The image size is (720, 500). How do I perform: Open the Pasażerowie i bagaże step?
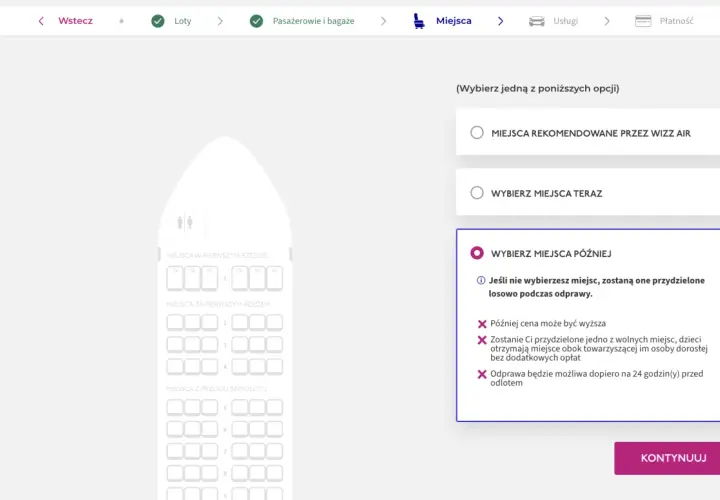(x=313, y=21)
